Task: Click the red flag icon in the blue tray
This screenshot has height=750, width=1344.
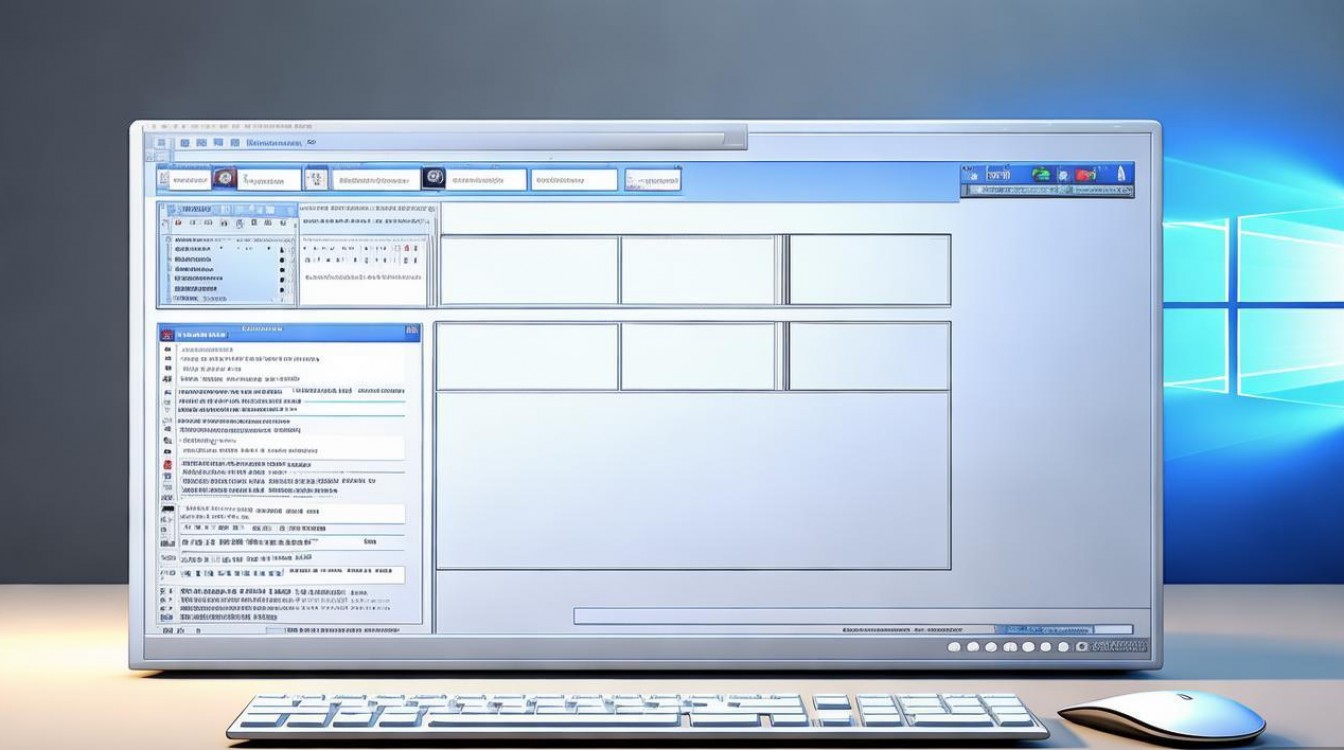Action: (1085, 174)
